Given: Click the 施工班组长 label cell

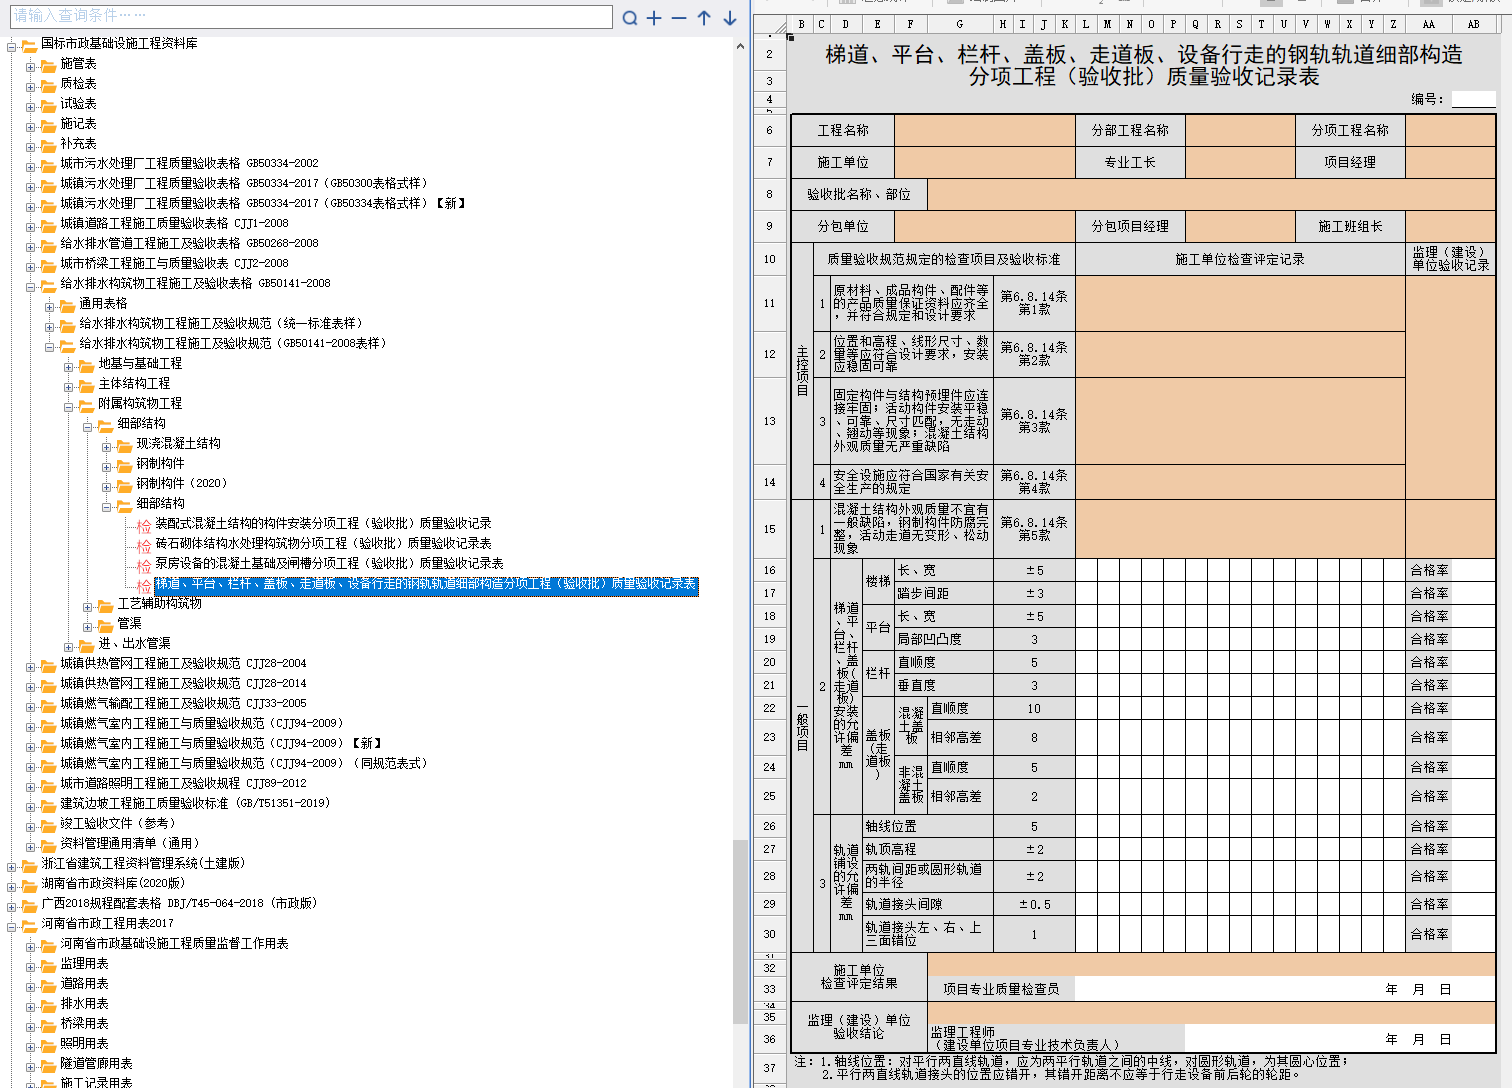Looking at the screenshot, I should pos(1350,226).
